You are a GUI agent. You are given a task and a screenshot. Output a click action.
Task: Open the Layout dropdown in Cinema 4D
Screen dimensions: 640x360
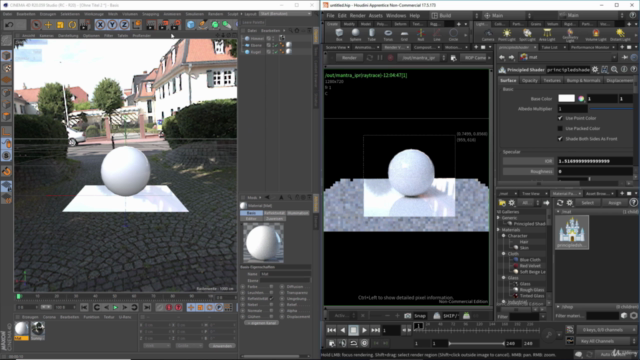point(285,14)
